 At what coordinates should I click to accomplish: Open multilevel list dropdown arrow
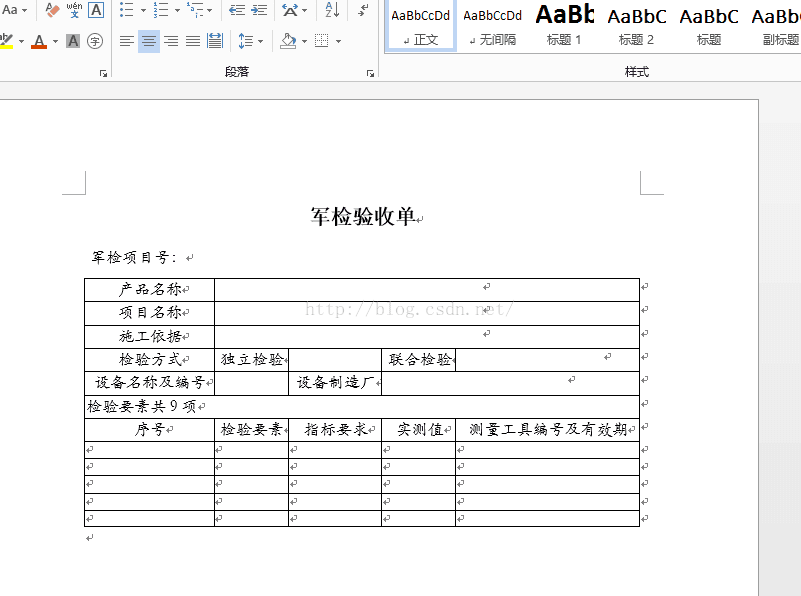209,10
